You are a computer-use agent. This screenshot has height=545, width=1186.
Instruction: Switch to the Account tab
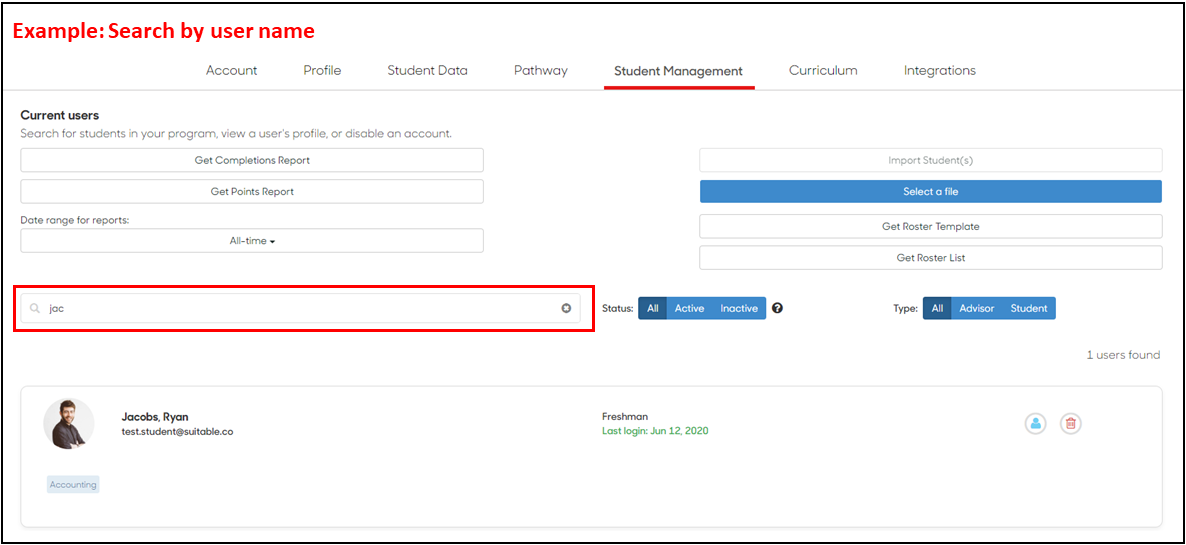pyautogui.click(x=231, y=70)
